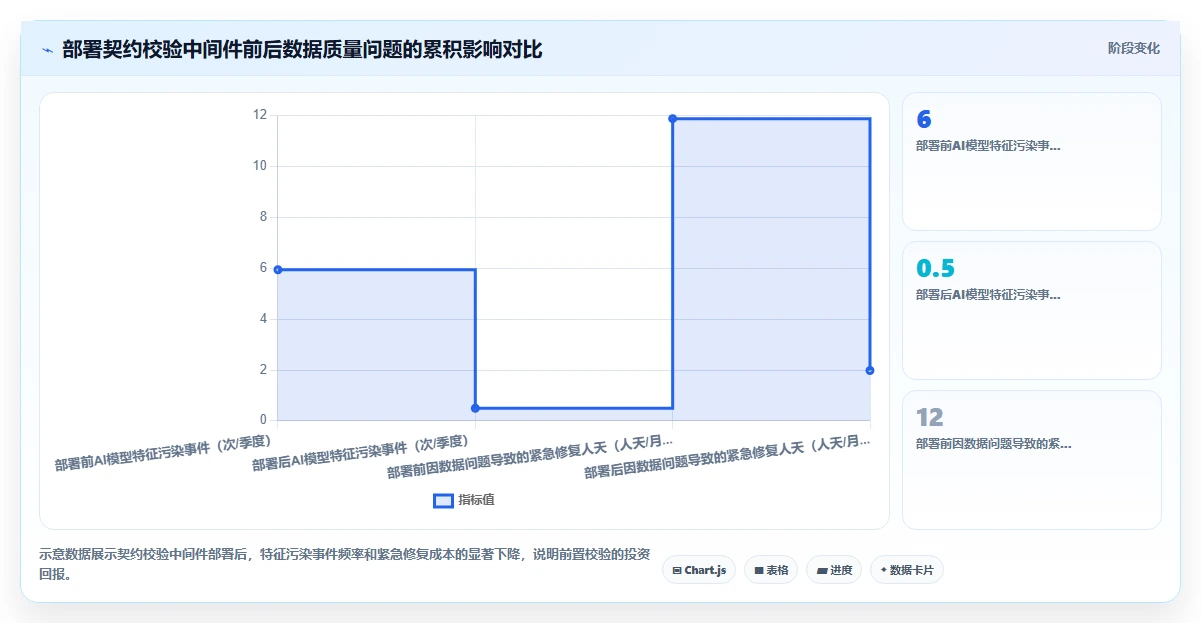Click the data point at value 2
The height and width of the screenshot is (623, 1201).
coord(870,370)
